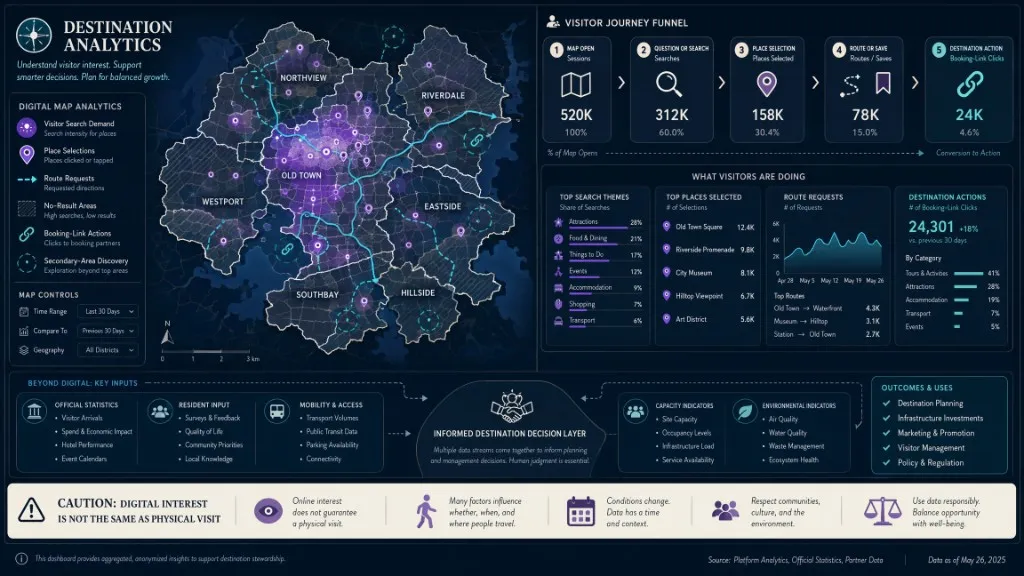Click the warning triangle caution icon

point(31,510)
